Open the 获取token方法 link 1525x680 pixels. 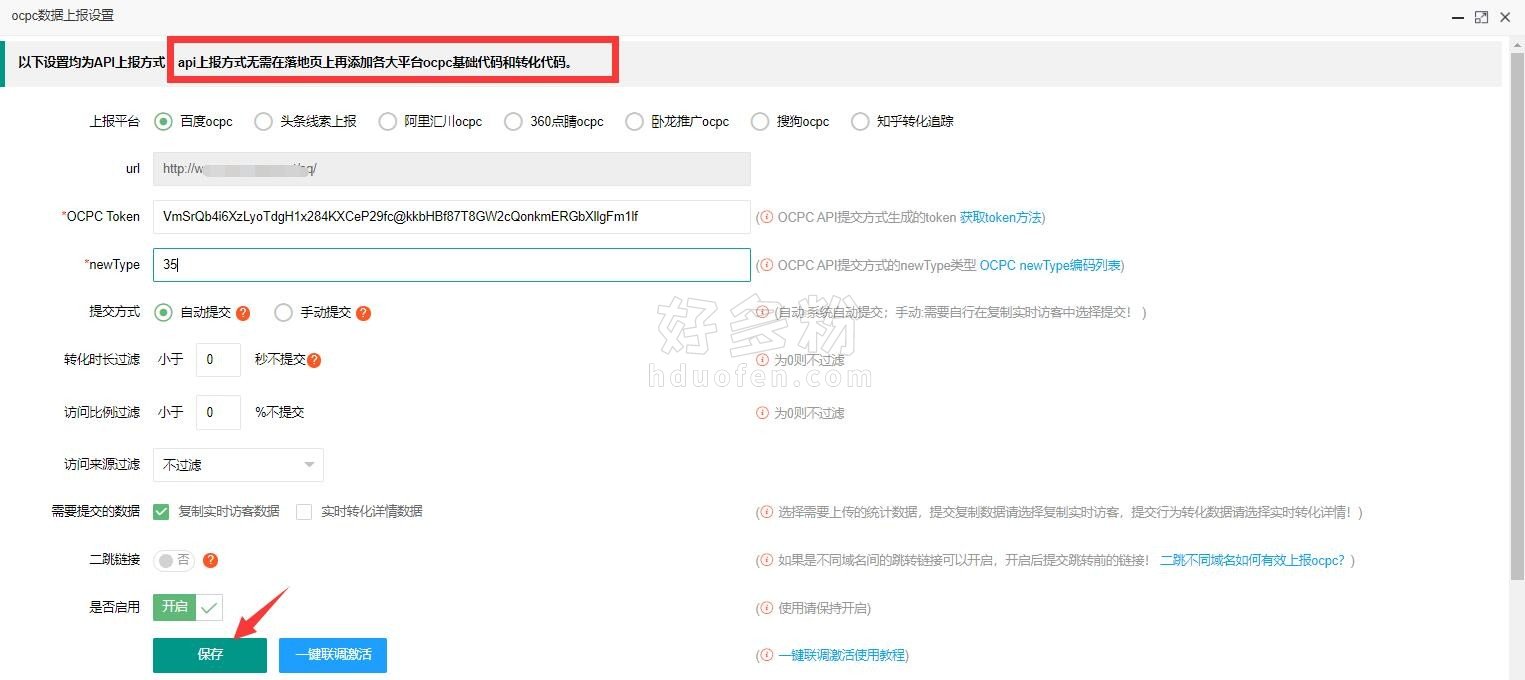pos(1000,217)
